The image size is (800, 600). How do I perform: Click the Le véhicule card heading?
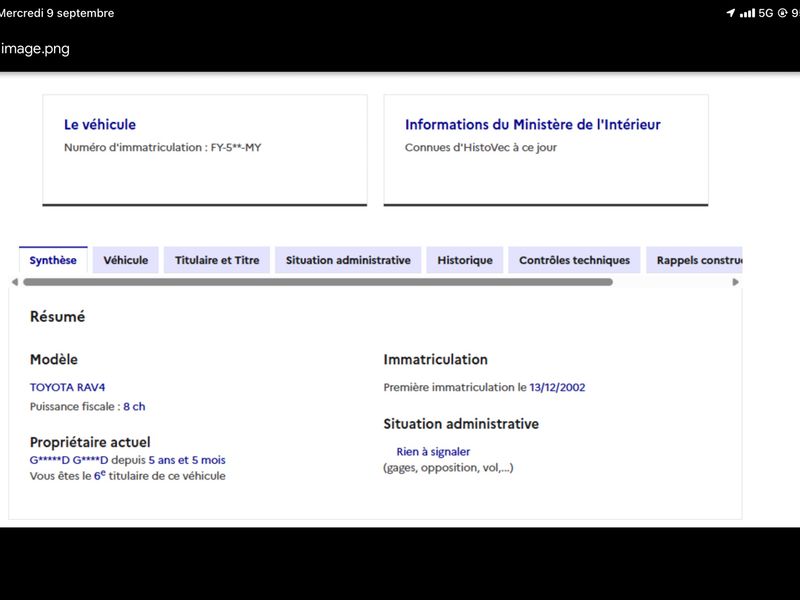click(x=100, y=124)
